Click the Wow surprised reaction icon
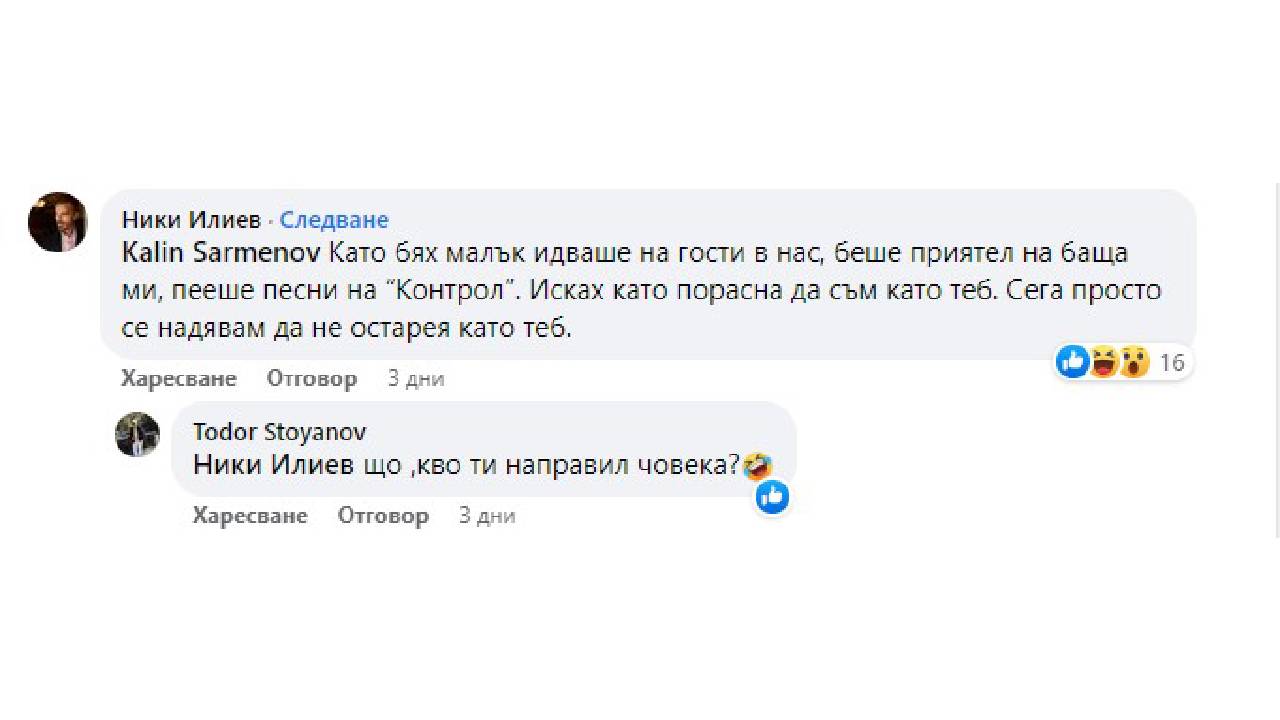Screen dimensions: 1280x720 [1133, 362]
